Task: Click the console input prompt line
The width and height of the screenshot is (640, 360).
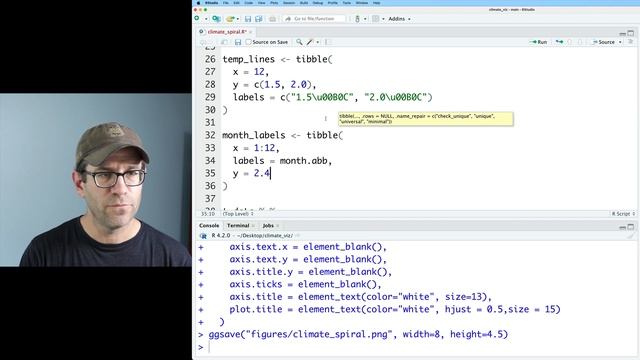Action: [x=416, y=347]
